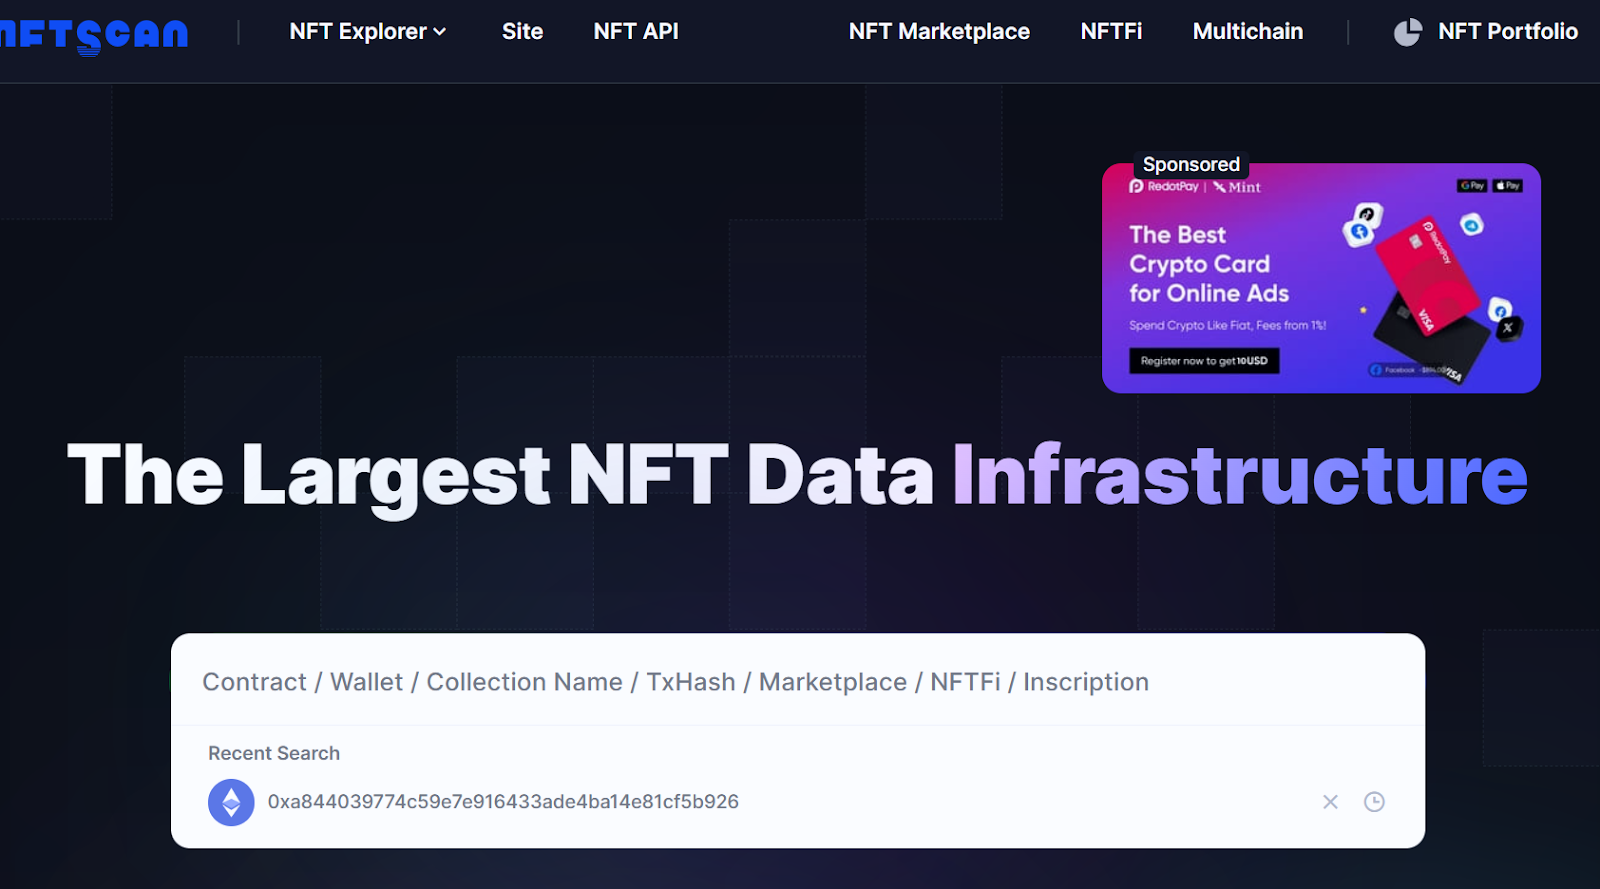Select the recent search address 0xa844…5b926
This screenshot has height=889, width=1600.
coord(503,802)
